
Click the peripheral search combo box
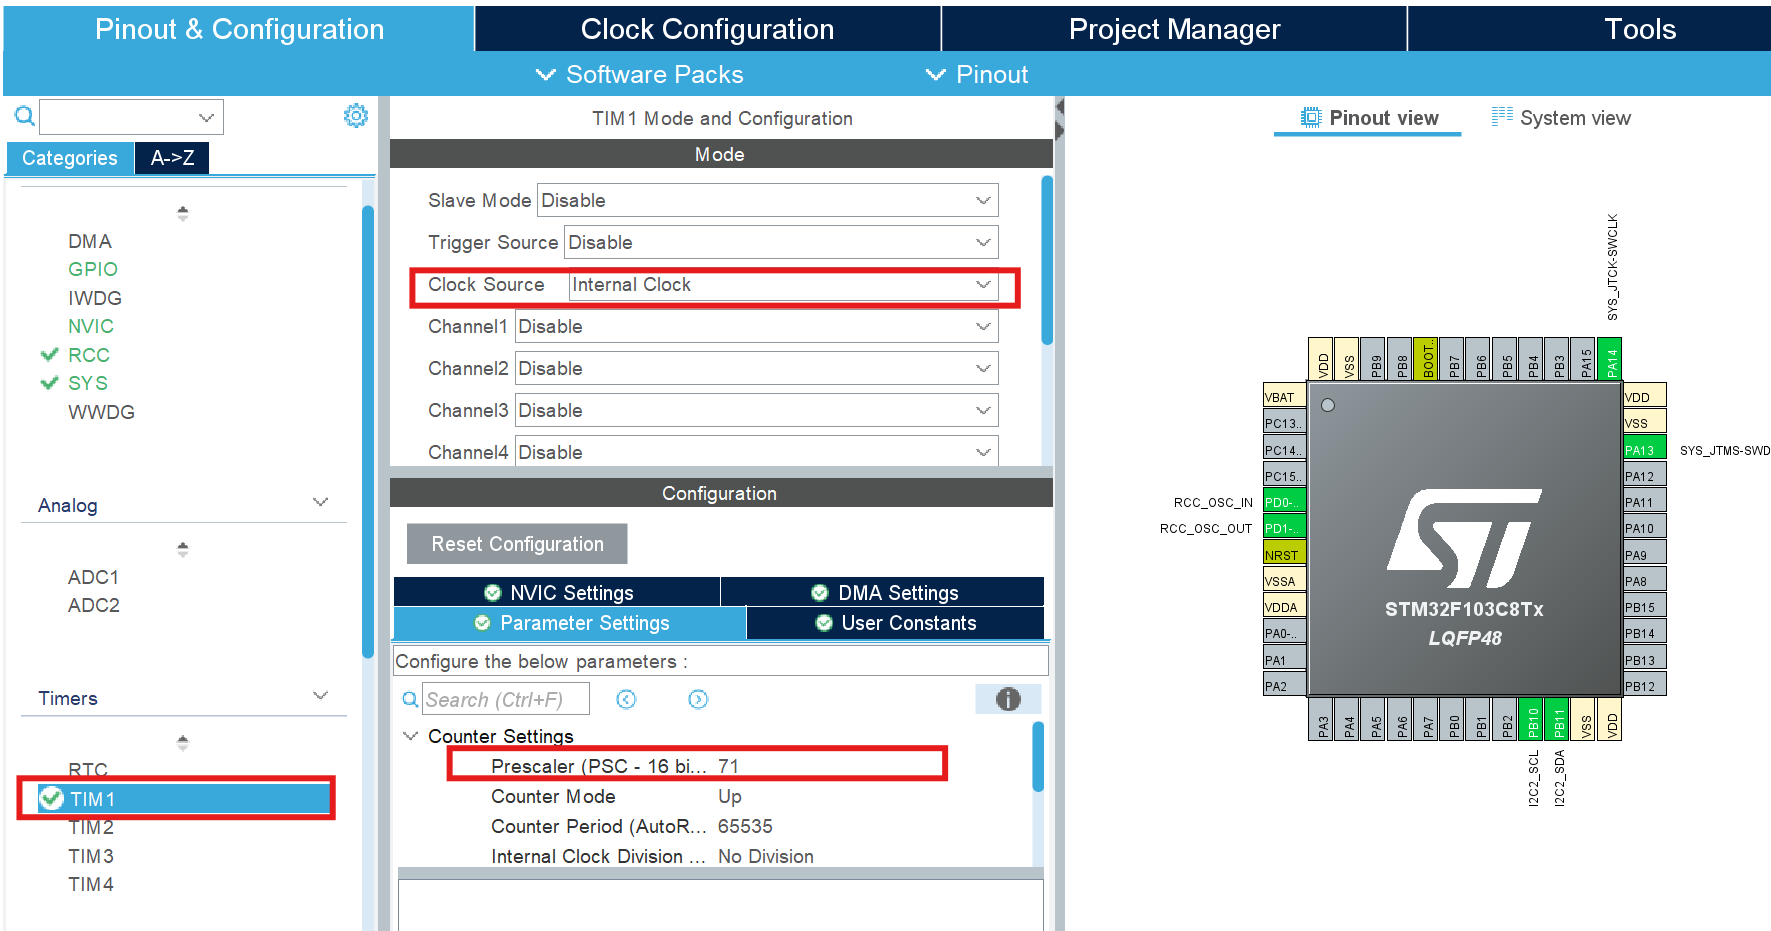[131, 117]
